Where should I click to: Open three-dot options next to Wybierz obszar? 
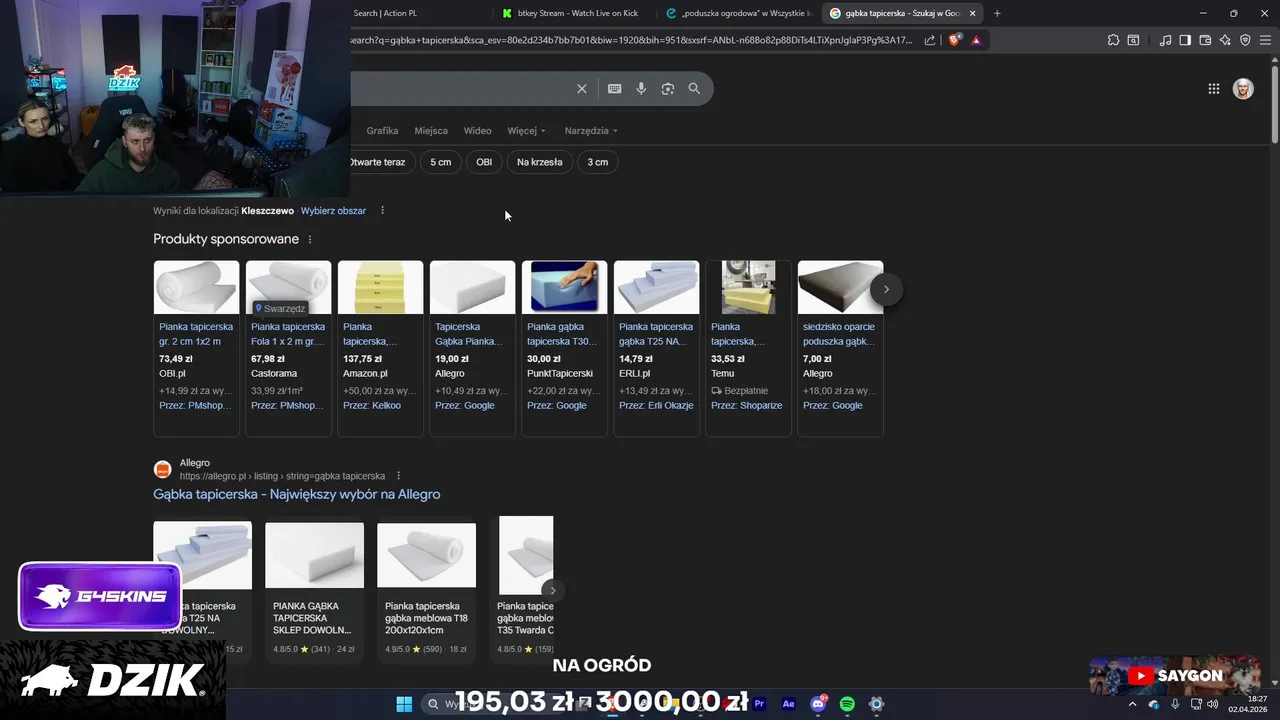(382, 211)
